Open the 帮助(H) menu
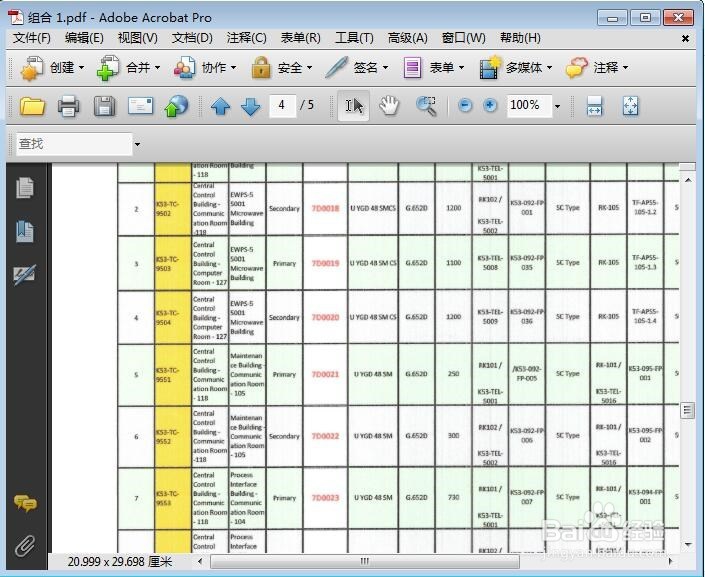The width and height of the screenshot is (705, 577). point(520,38)
